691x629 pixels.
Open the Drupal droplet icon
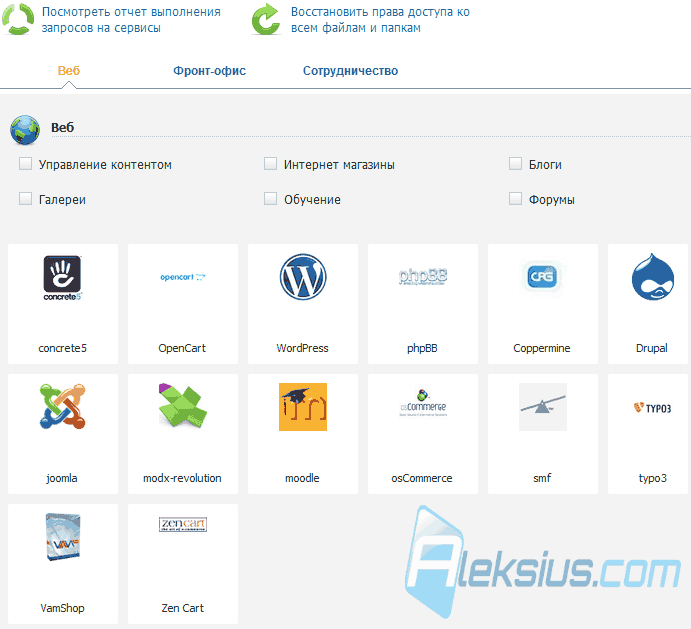click(x=653, y=277)
